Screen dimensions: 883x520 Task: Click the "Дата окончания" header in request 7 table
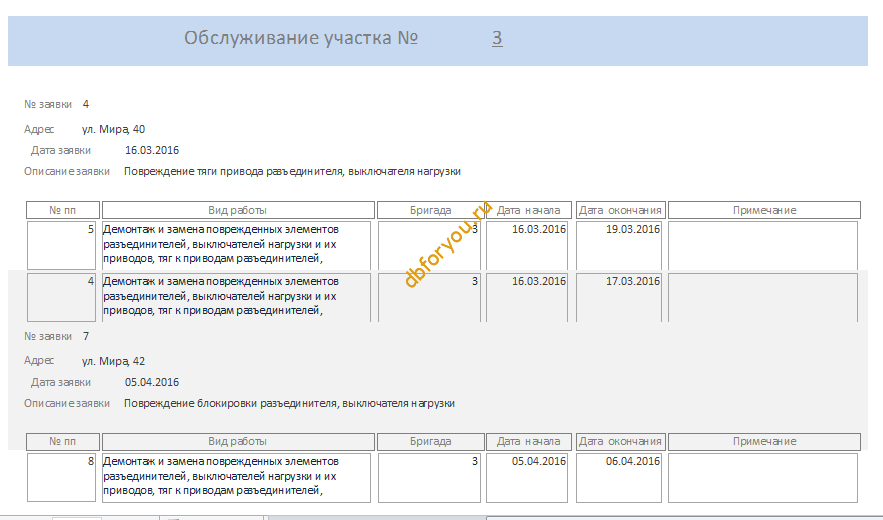point(621,442)
